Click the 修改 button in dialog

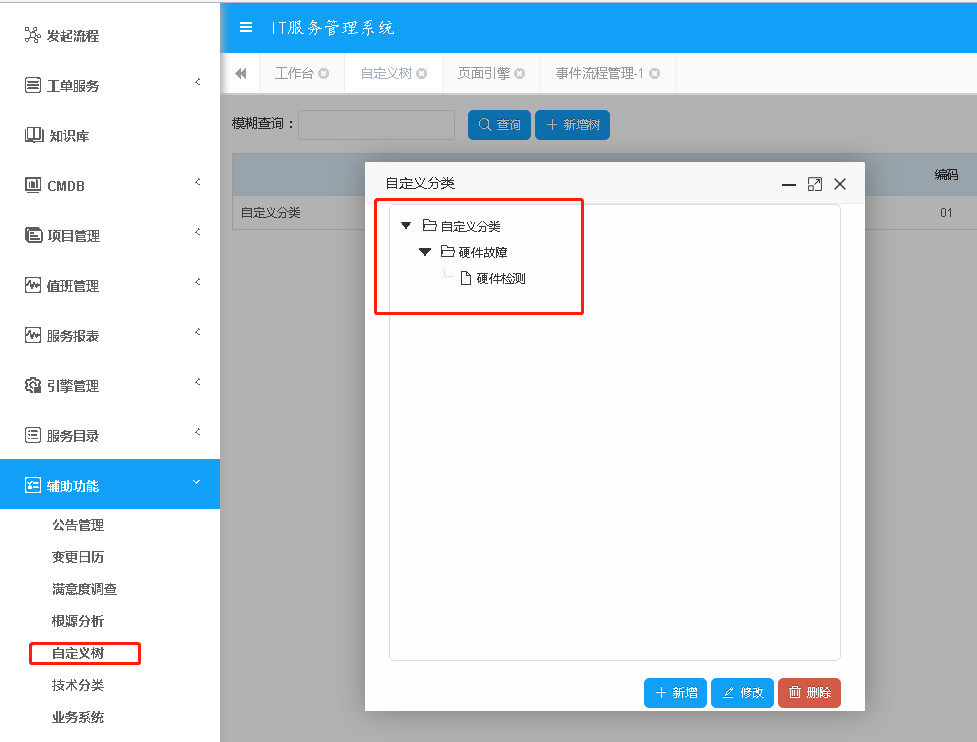[x=742, y=693]
